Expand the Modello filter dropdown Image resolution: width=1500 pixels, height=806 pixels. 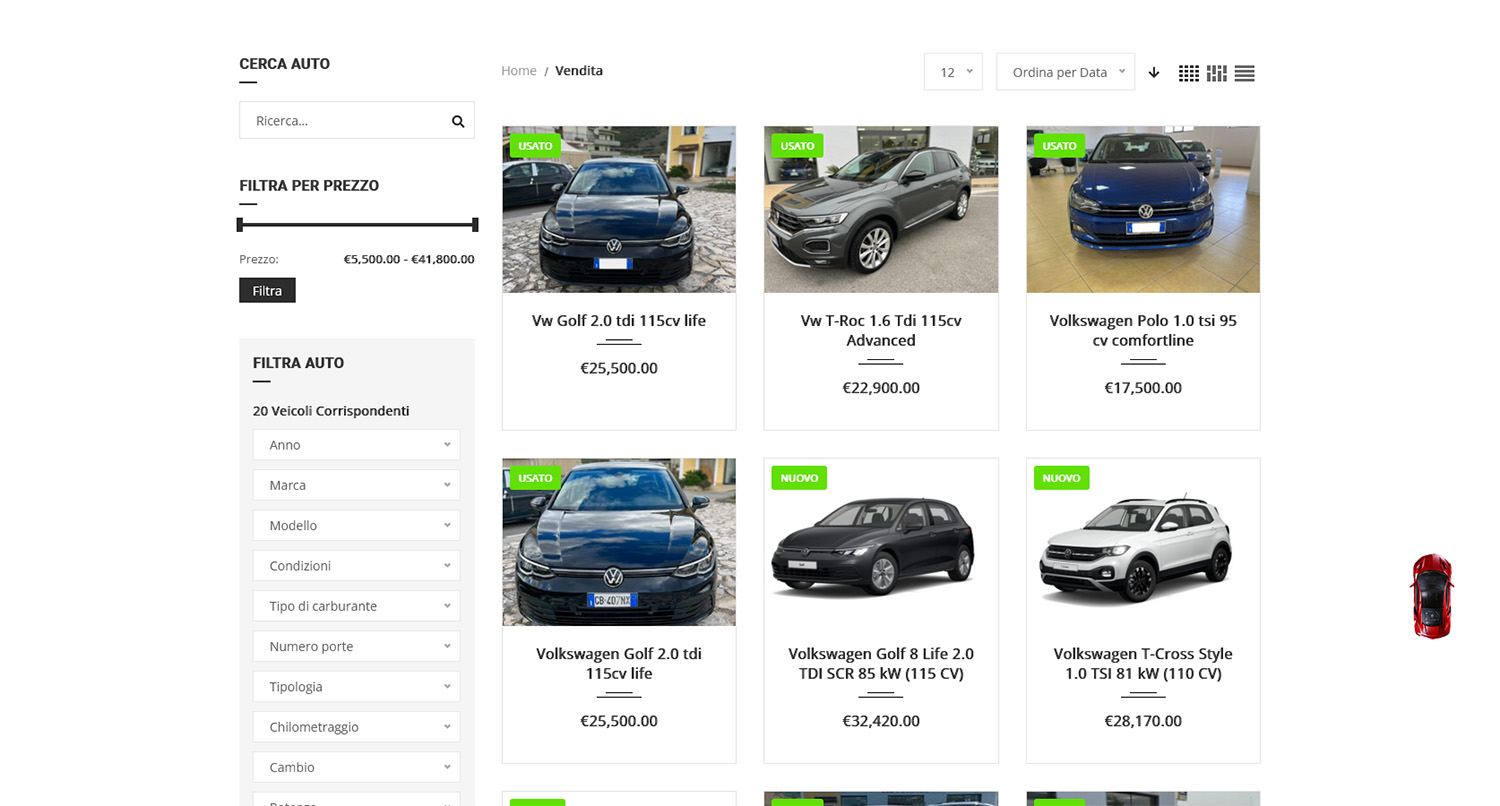(356, 525)
